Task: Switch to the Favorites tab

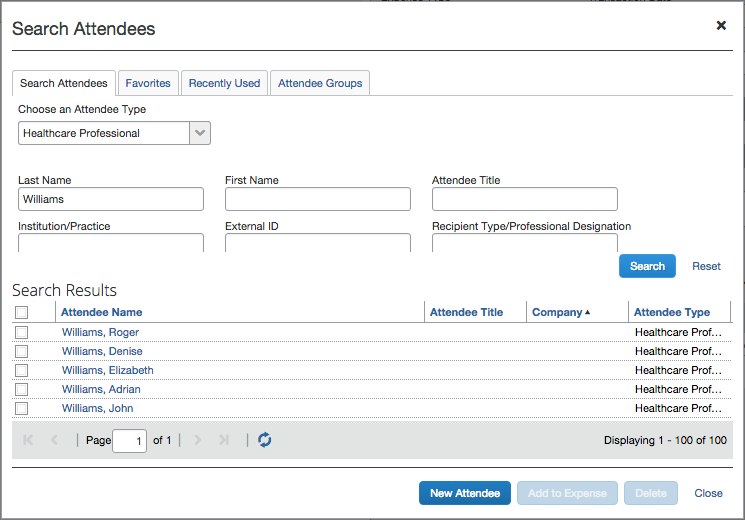Action: (x=148, y=83)
